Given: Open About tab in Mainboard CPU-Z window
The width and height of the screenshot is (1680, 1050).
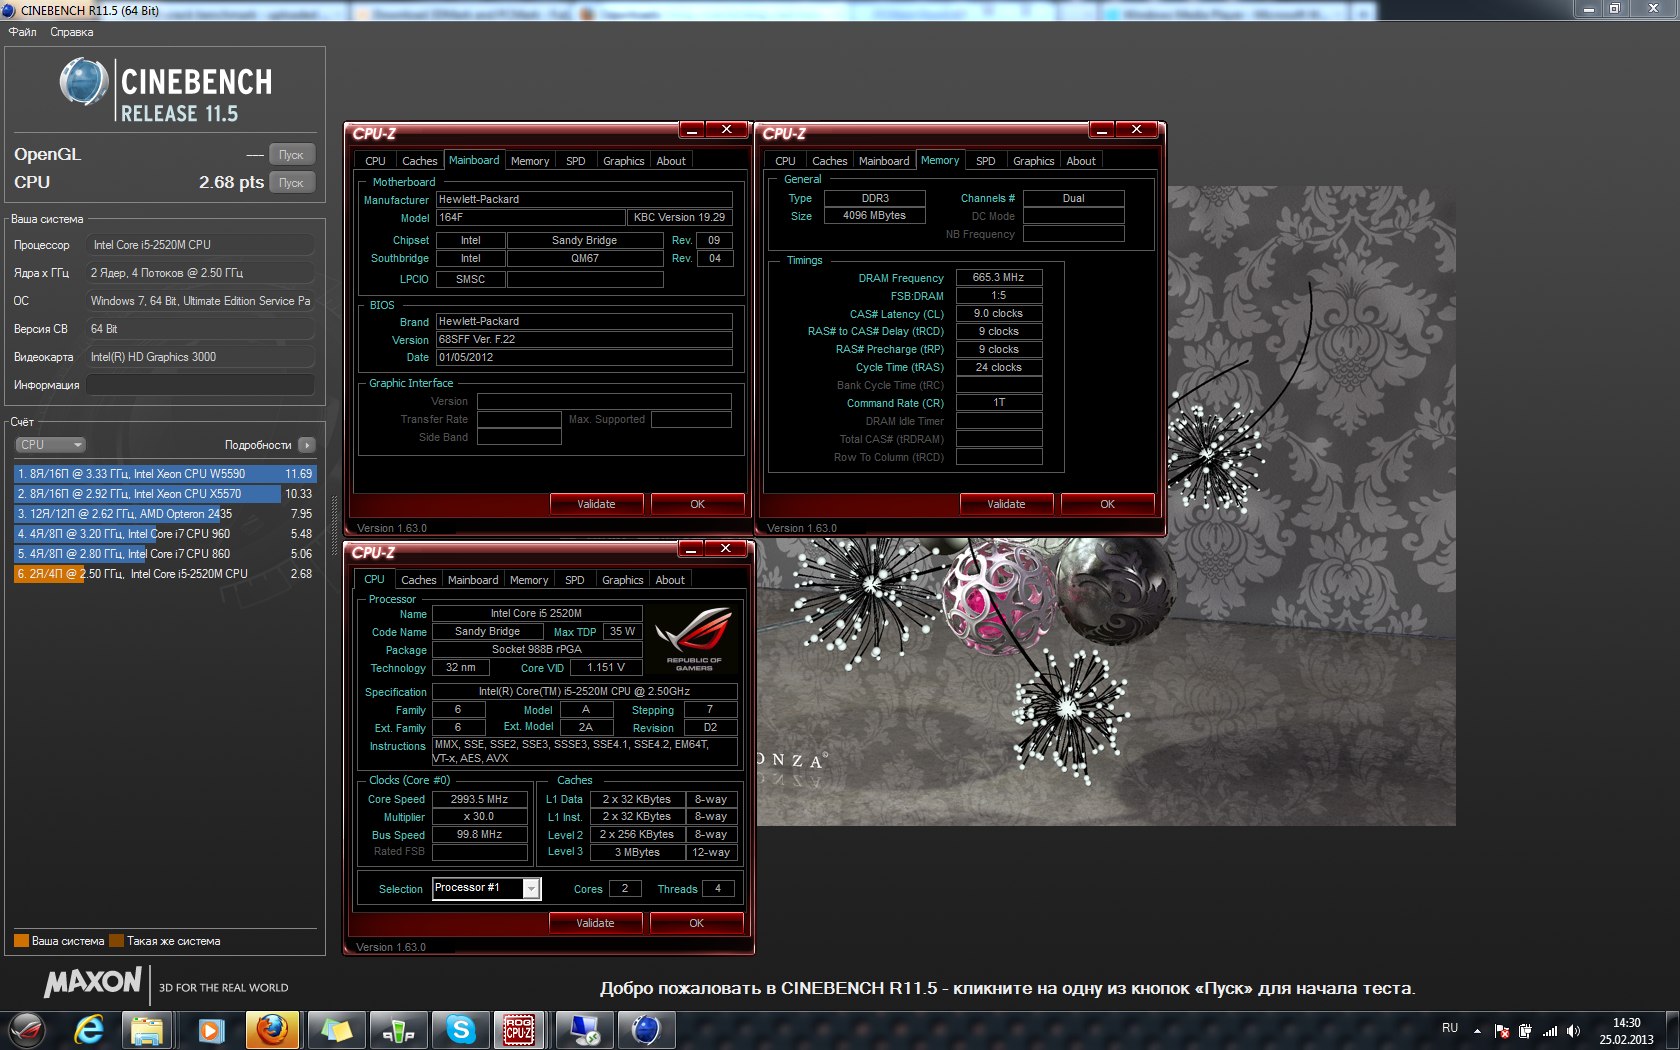Looking at the screenshot, I should point(671,161).
